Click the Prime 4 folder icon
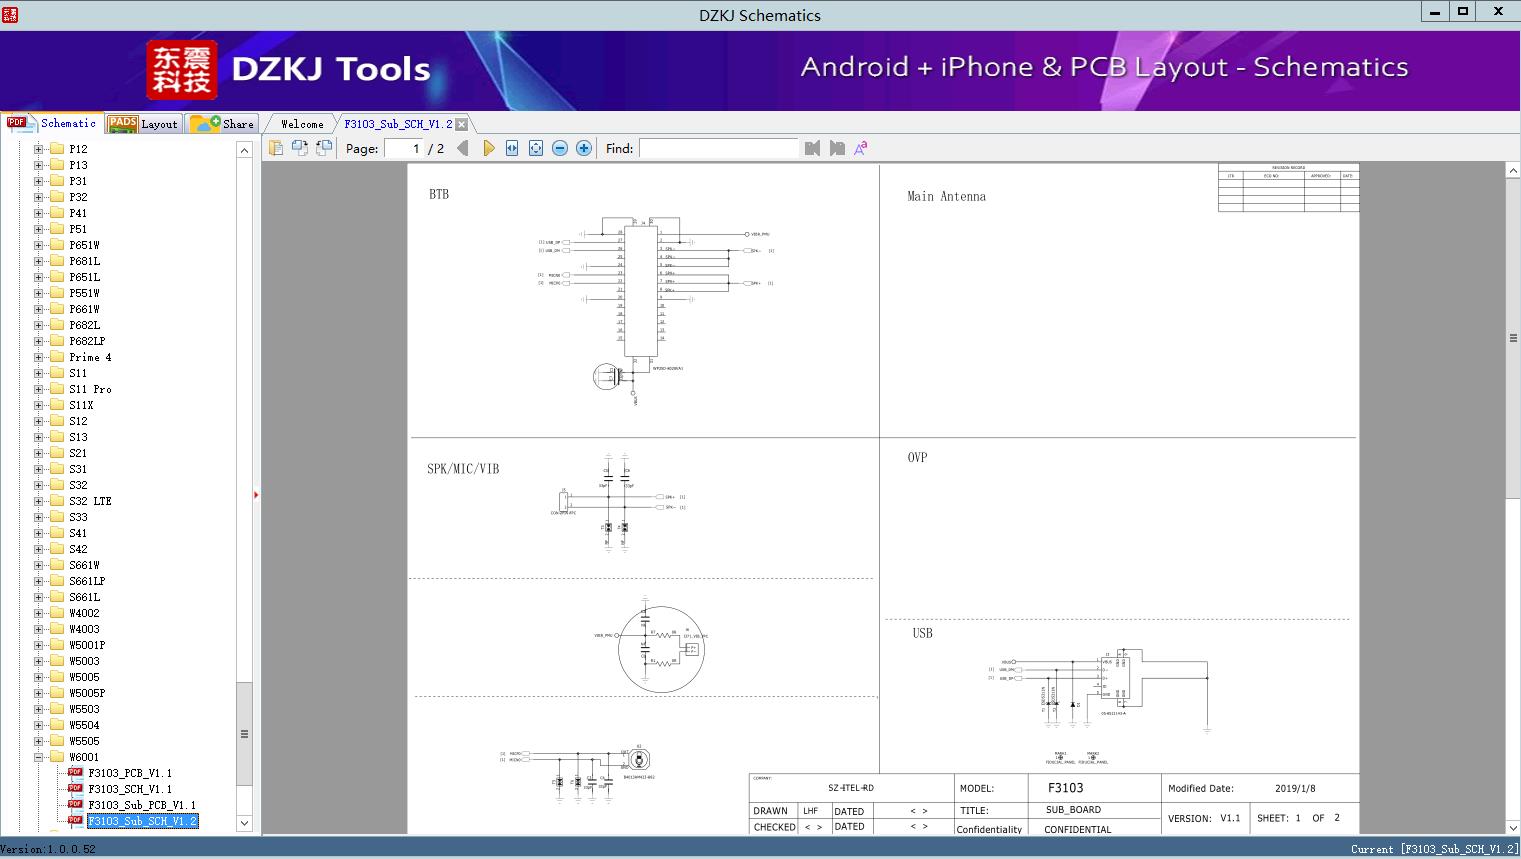This screenshot has height=859, width=1521. 57,357
